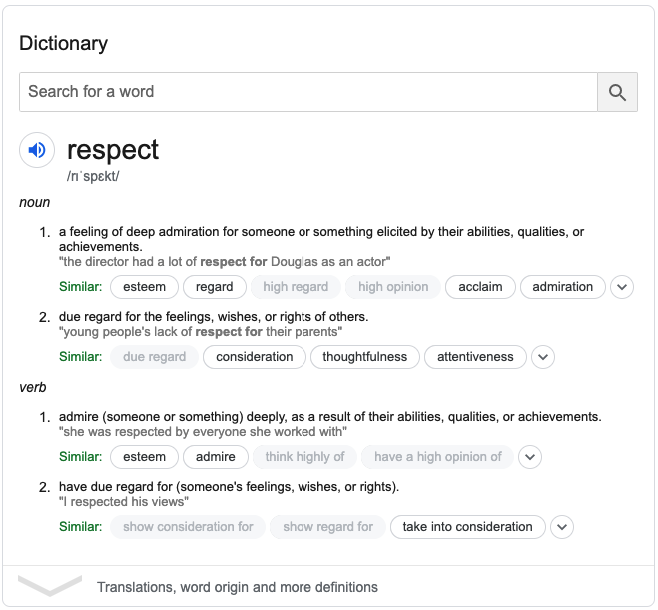
Task: Show more synonyms after 'take into consideration'
Action: click(562, 527)
